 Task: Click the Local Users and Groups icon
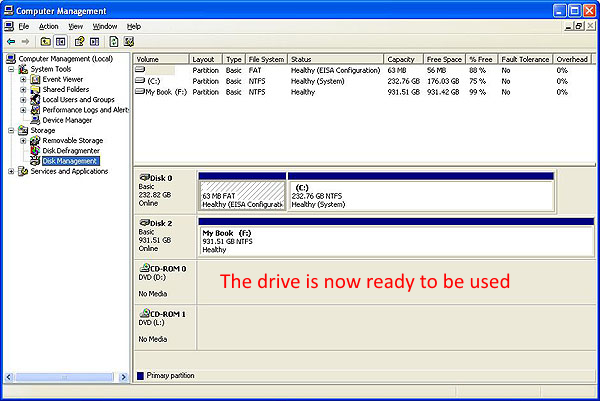tap(35, 99)
